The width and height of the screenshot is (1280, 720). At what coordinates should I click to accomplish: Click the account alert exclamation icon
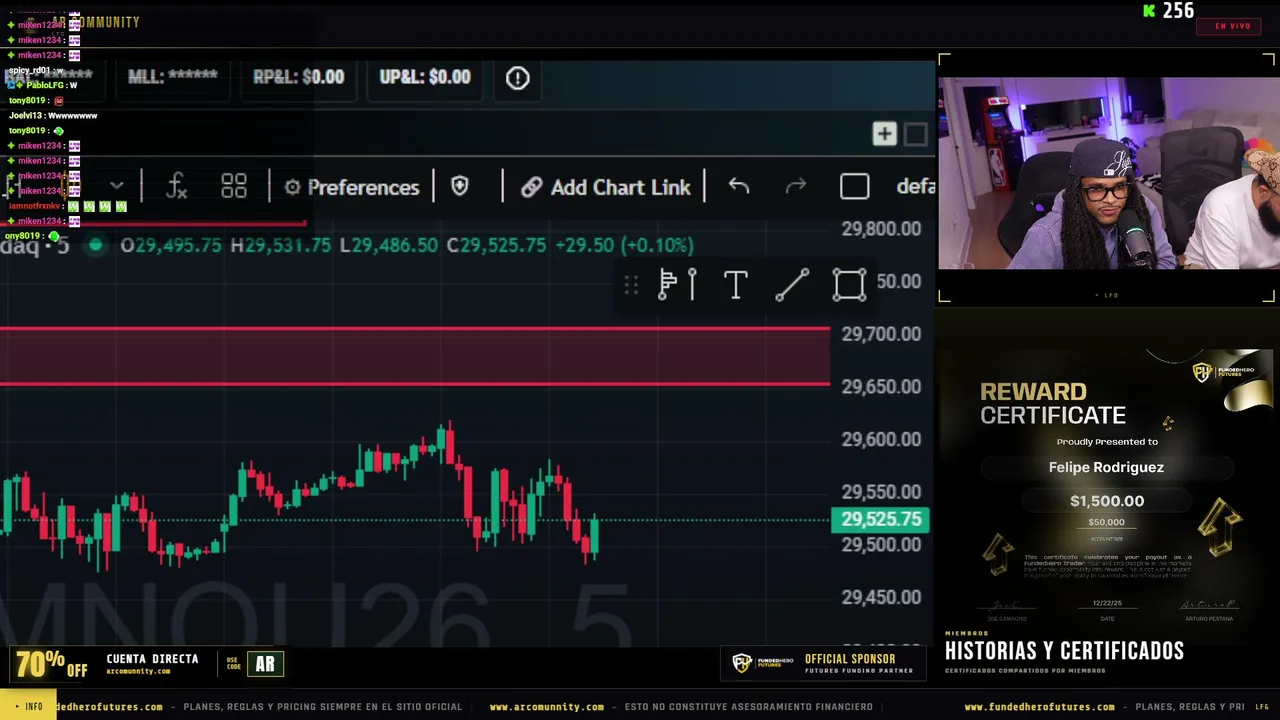[x=517, y=77]
